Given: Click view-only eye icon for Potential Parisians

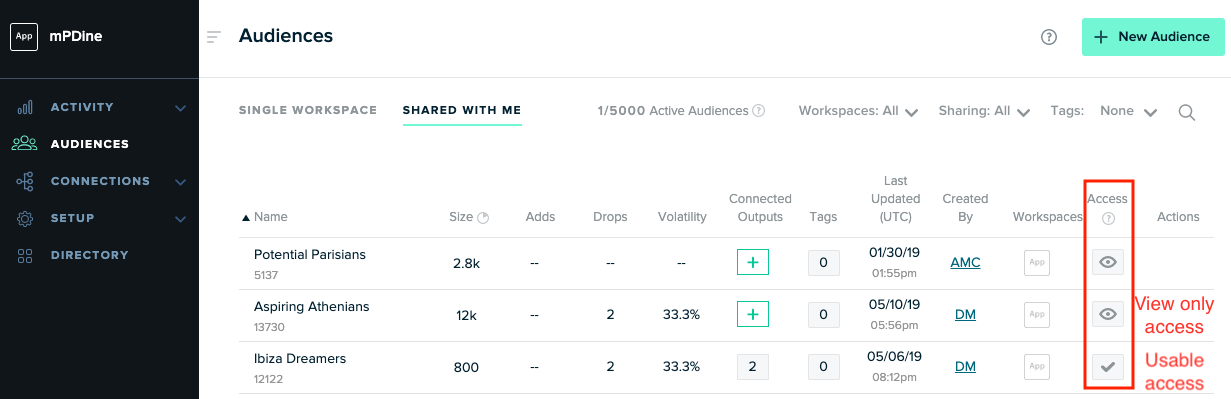Looking at the screenshot, I should click(x=1107, y=263).
